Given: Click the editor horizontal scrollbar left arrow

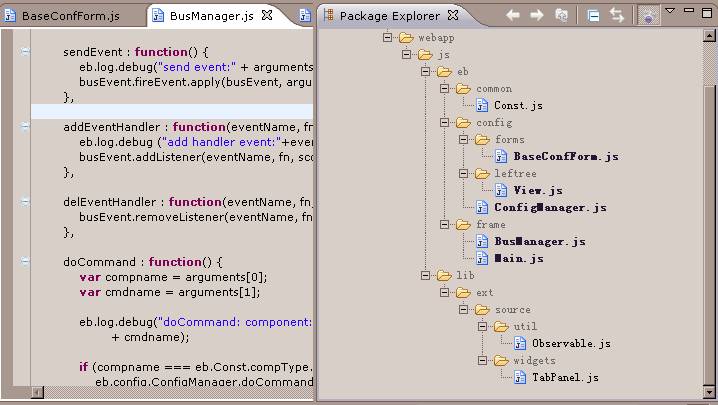Looking at the screenshot, I should click(38, 392).
